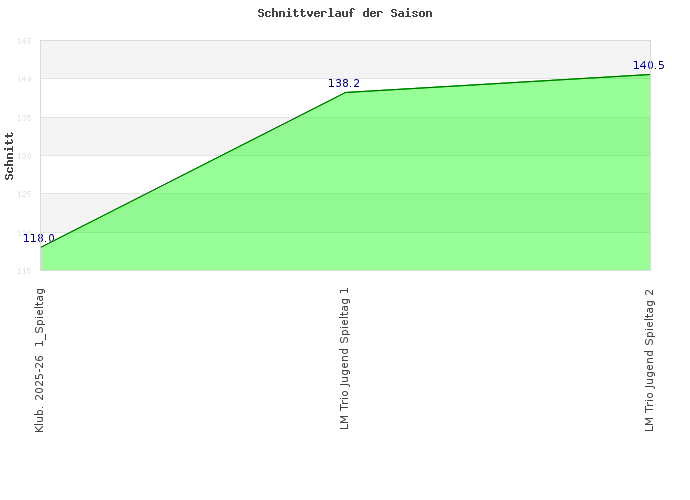This screenshot has width=690, height=500.
Task: Click the 145 y-axis tick label
Action: (x=23, y=41)
